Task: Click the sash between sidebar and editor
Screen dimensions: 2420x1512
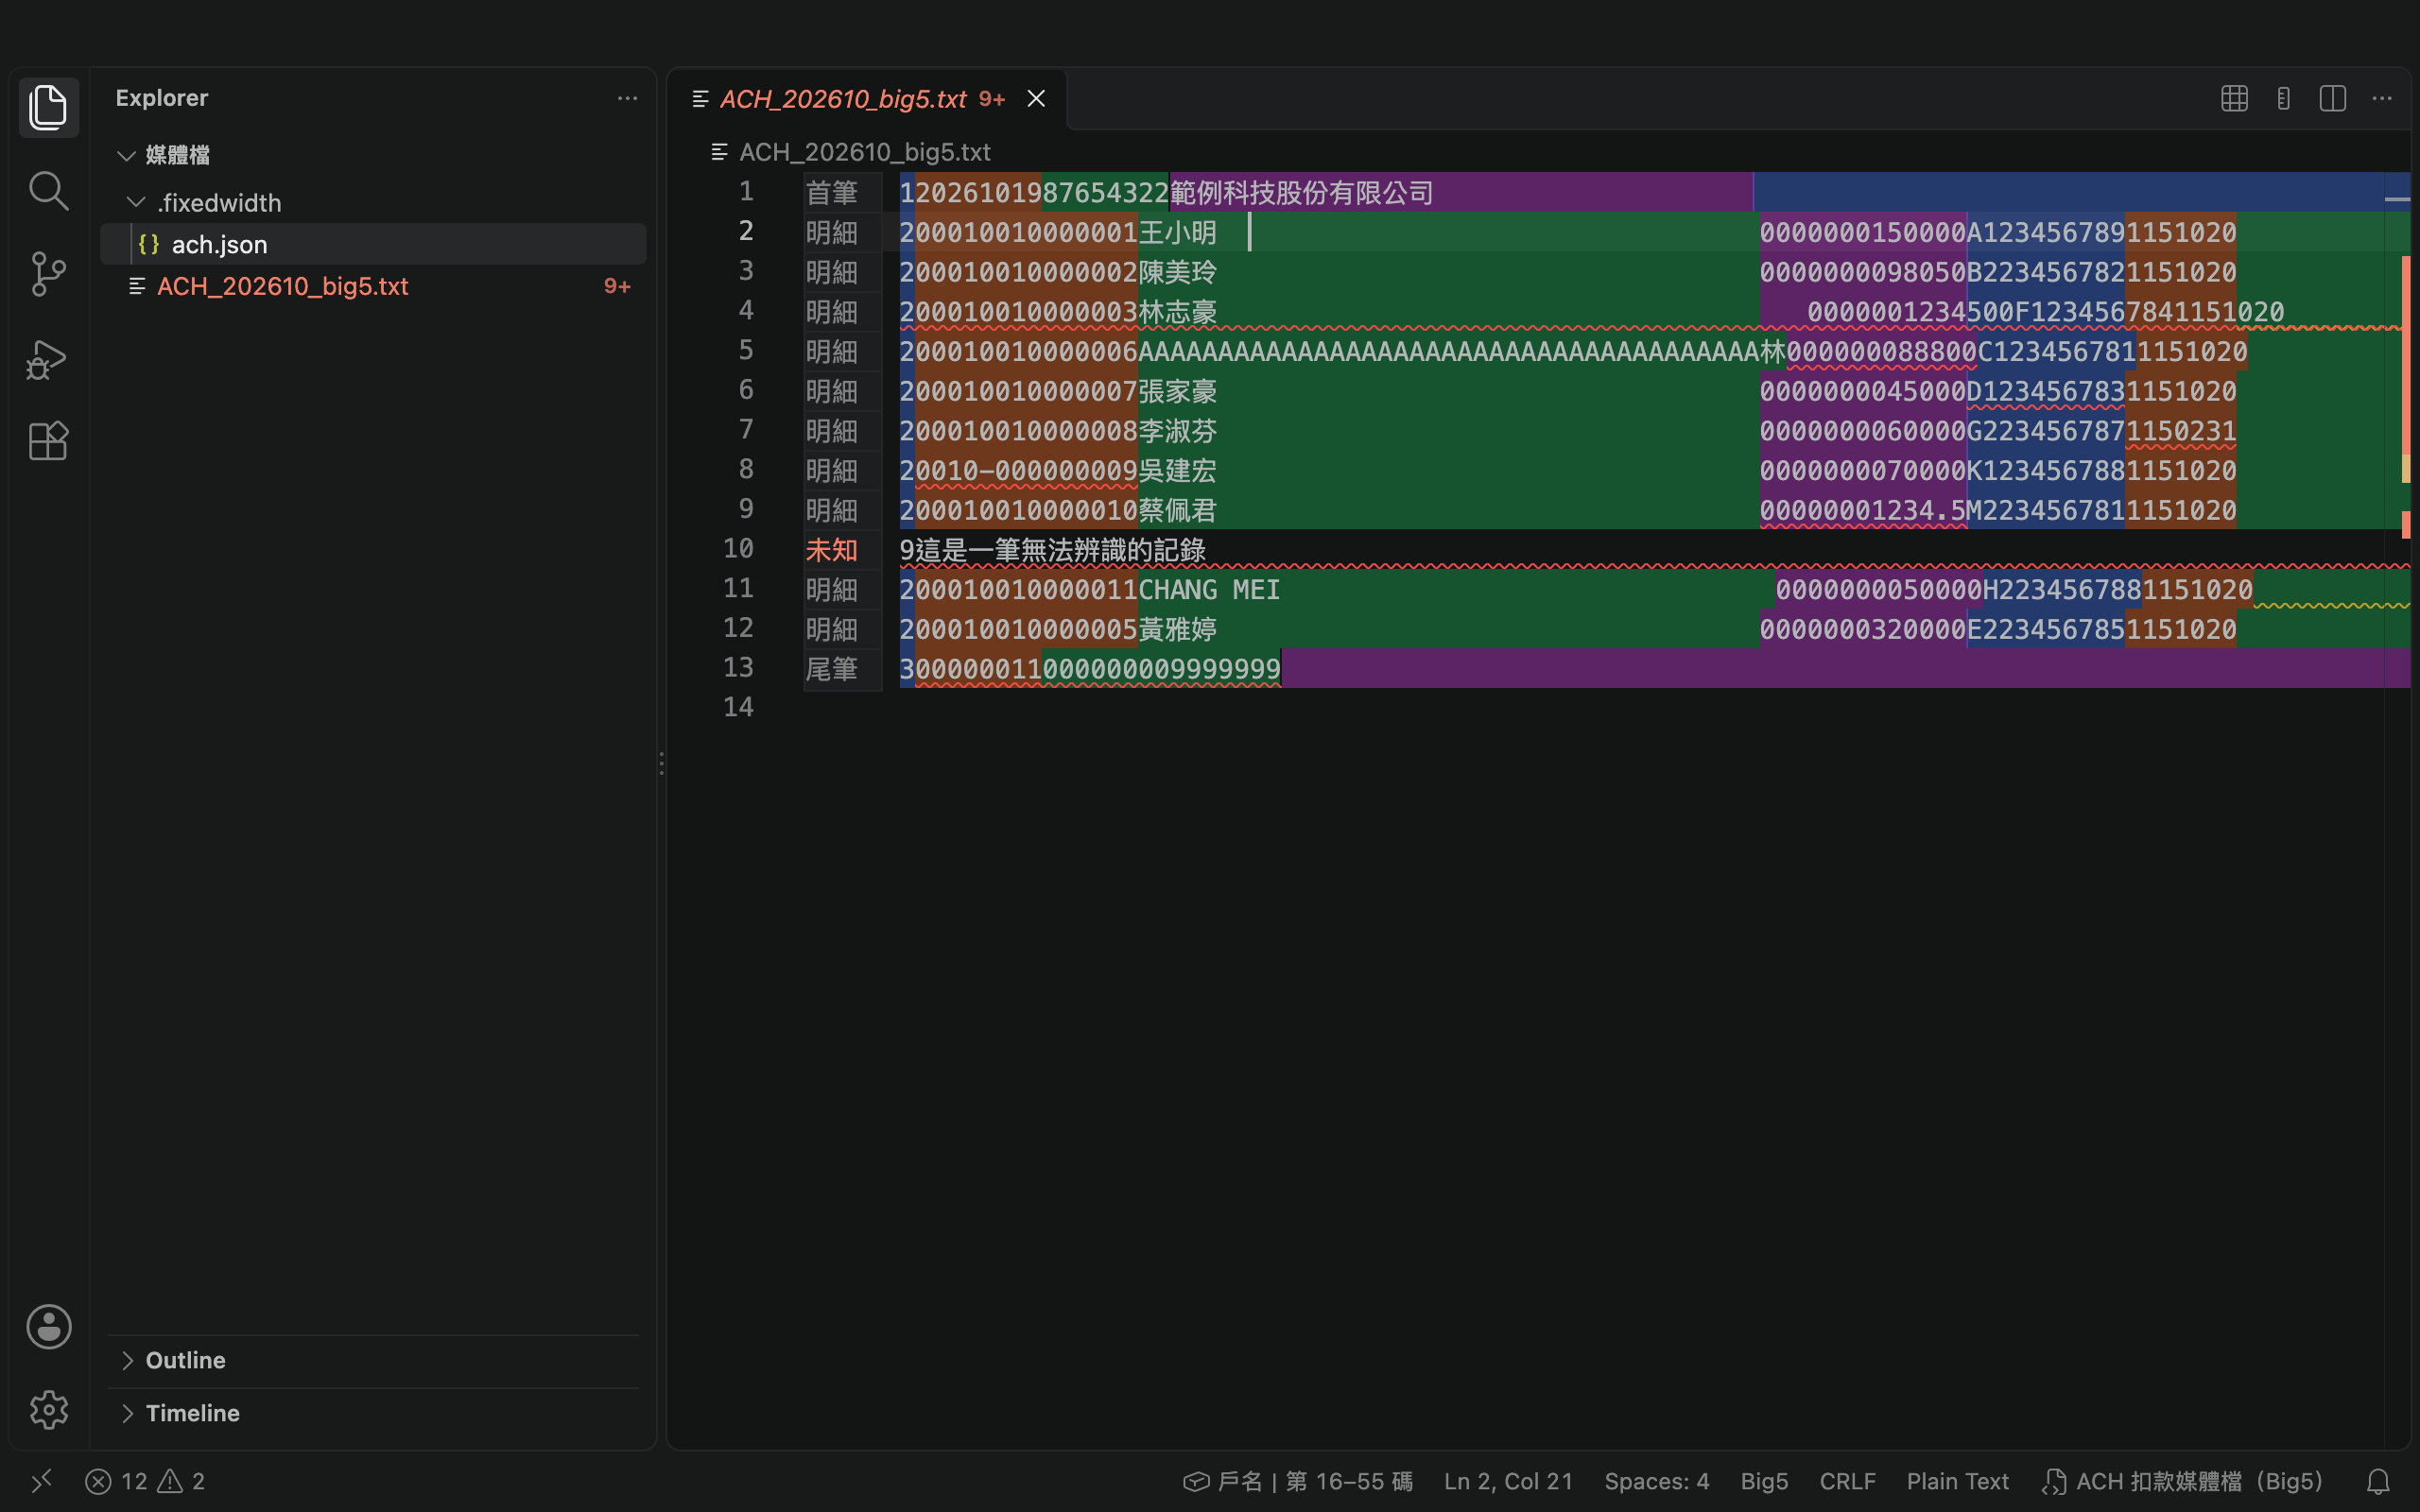Action: [x=661, y=762]
